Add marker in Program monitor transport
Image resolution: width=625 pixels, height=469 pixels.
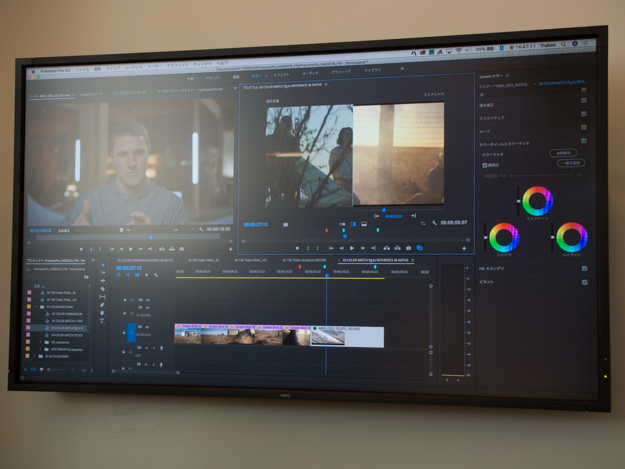coord(297,248)
